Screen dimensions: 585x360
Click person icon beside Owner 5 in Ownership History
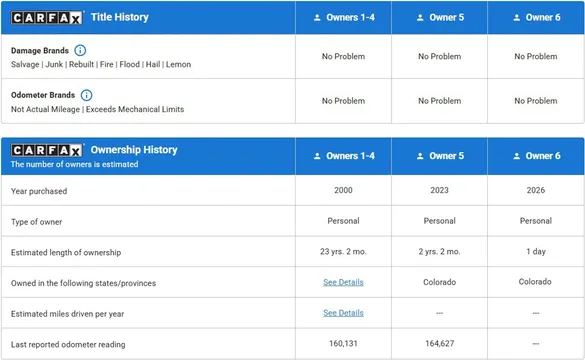point(420,156)
